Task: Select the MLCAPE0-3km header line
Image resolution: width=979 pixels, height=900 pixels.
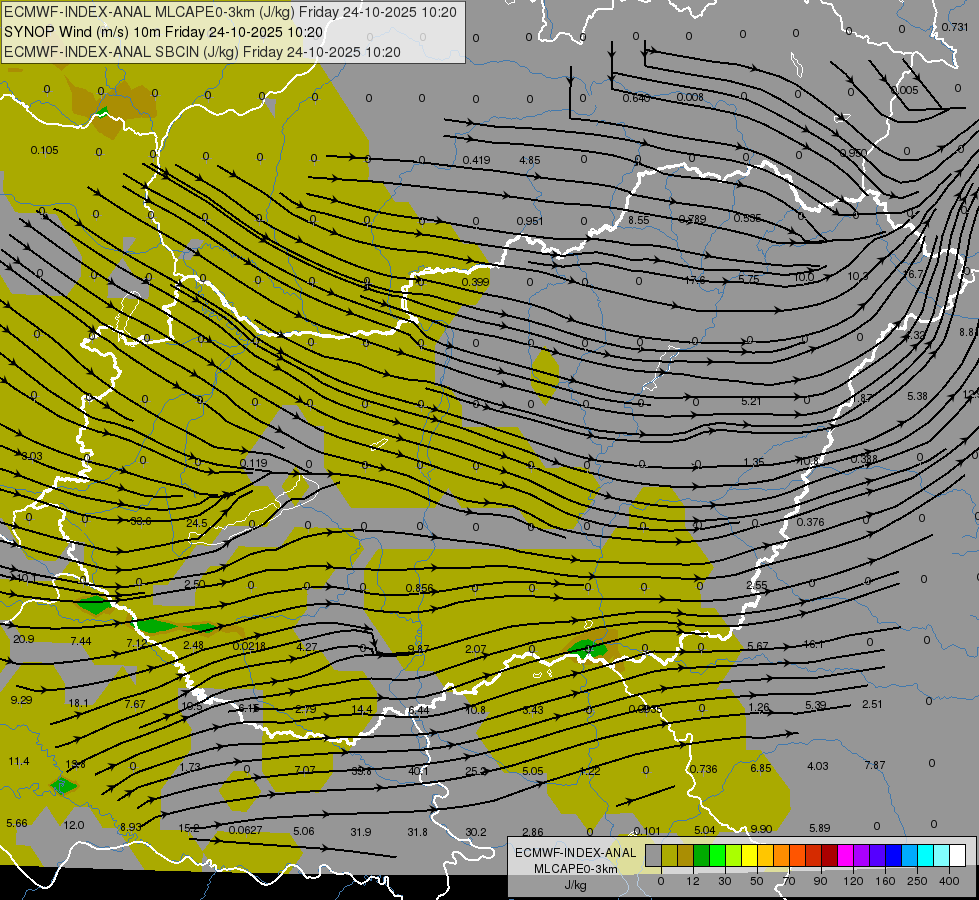Action: tap(230, 12)
